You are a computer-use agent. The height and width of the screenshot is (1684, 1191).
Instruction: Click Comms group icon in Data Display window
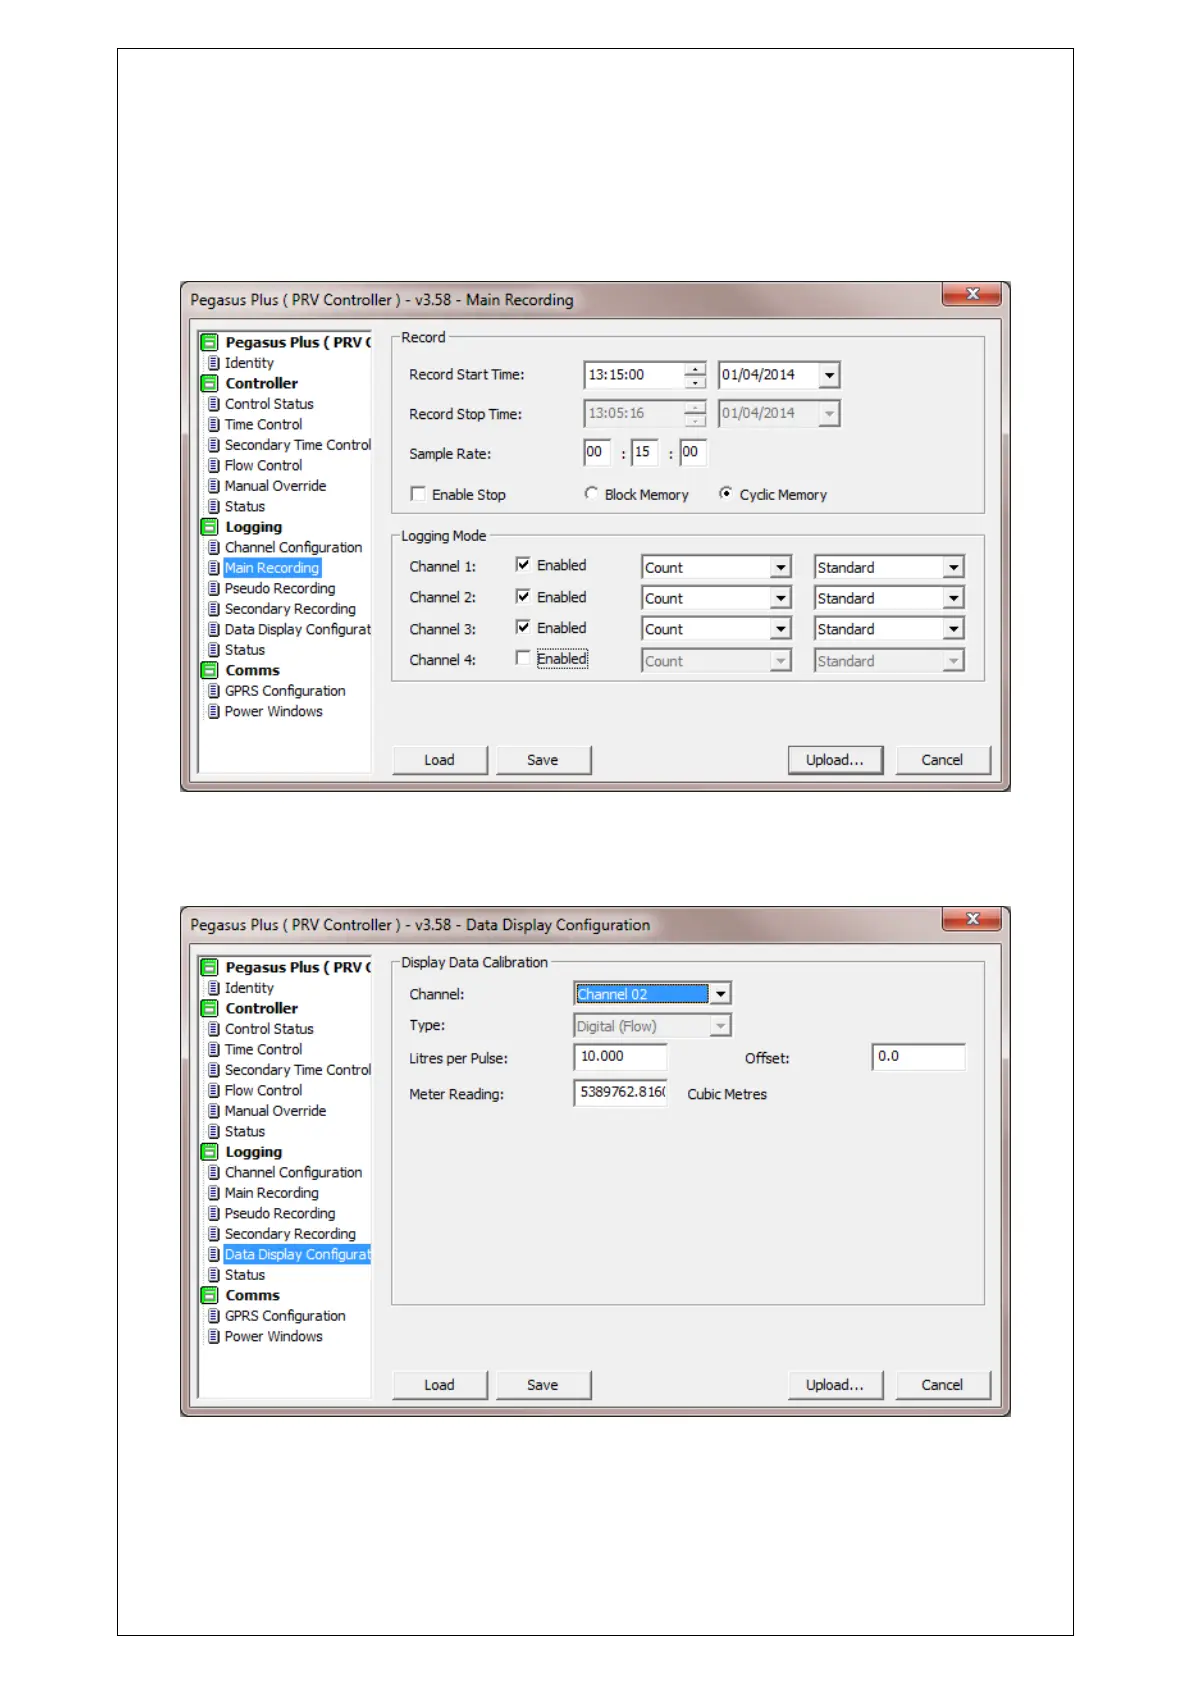click(209, 1295)
